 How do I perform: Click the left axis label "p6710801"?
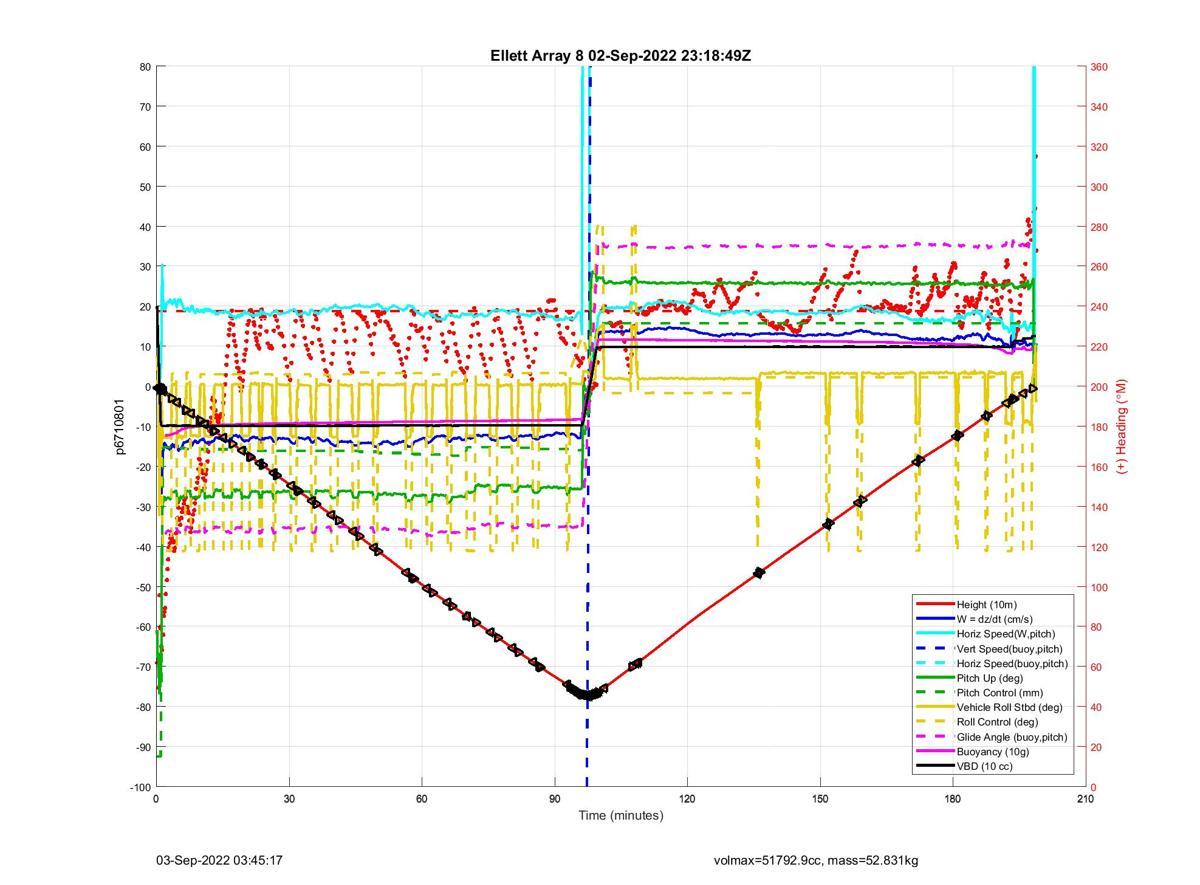point(120,428)
